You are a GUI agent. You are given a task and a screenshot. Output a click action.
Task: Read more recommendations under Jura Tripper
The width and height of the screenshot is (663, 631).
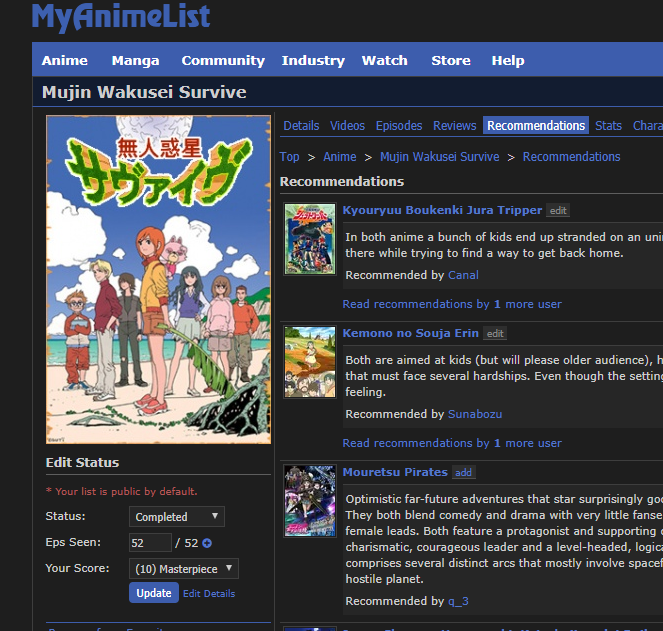pyautogui.click(x=452, y=304)
